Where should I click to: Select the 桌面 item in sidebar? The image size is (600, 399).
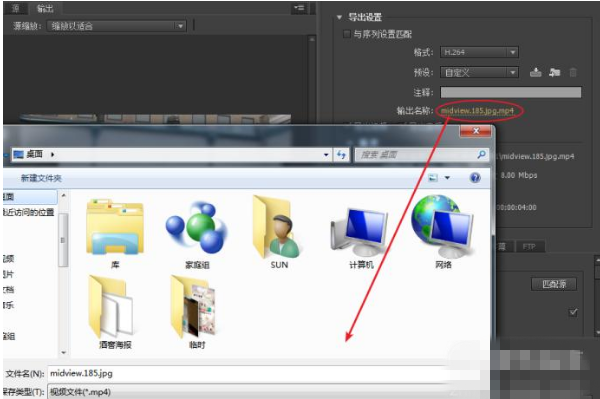point(30,197)
